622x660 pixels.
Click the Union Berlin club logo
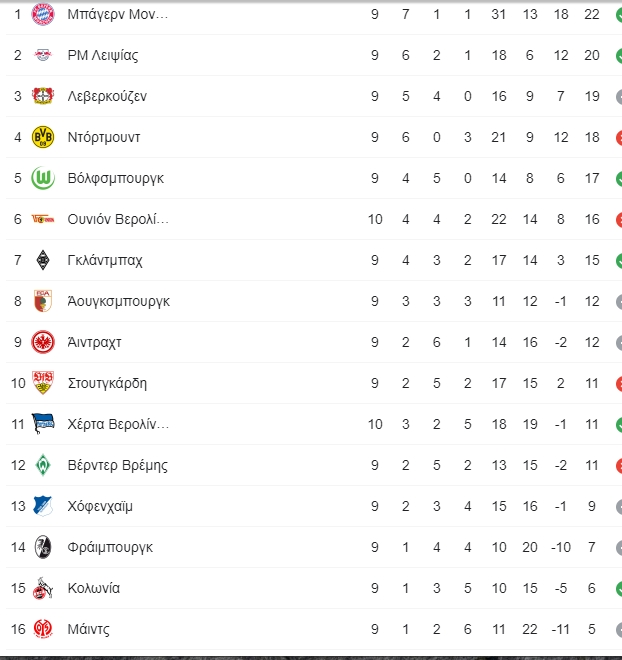(43, 219)
